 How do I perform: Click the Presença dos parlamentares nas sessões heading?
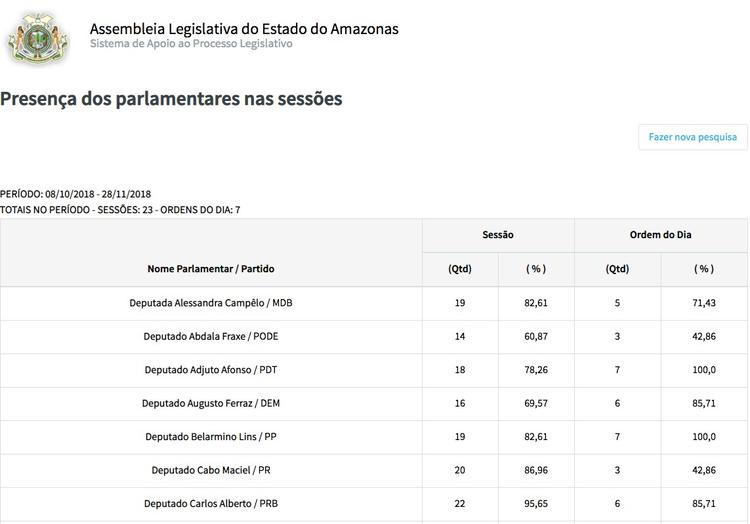click(x=171, y=99)
